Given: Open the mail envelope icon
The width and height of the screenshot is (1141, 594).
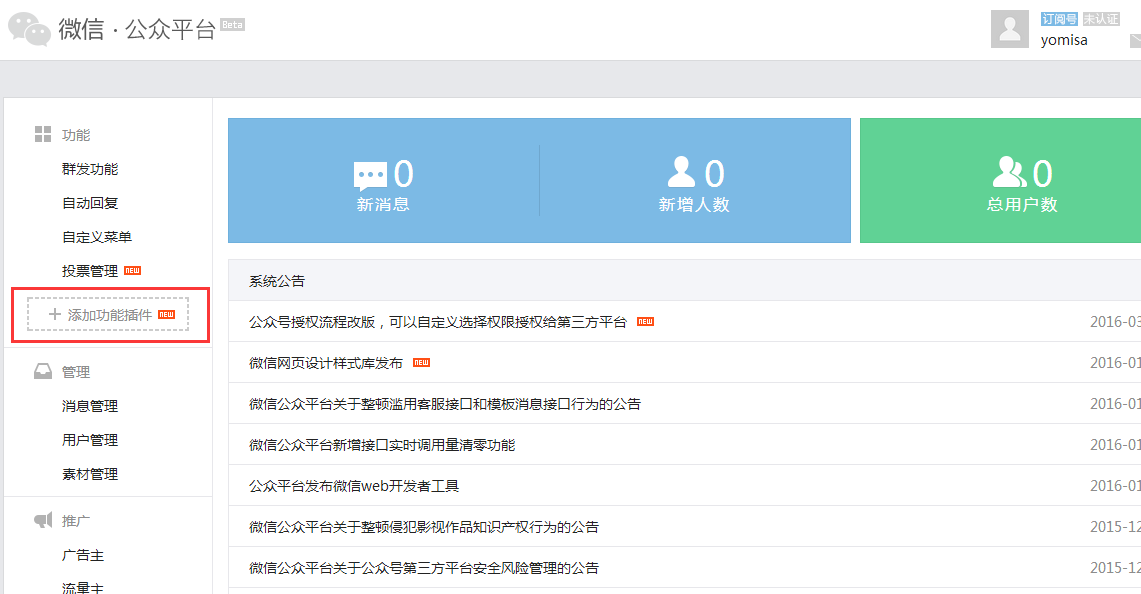Looking at the screenshot, I should click(1135, 41).
